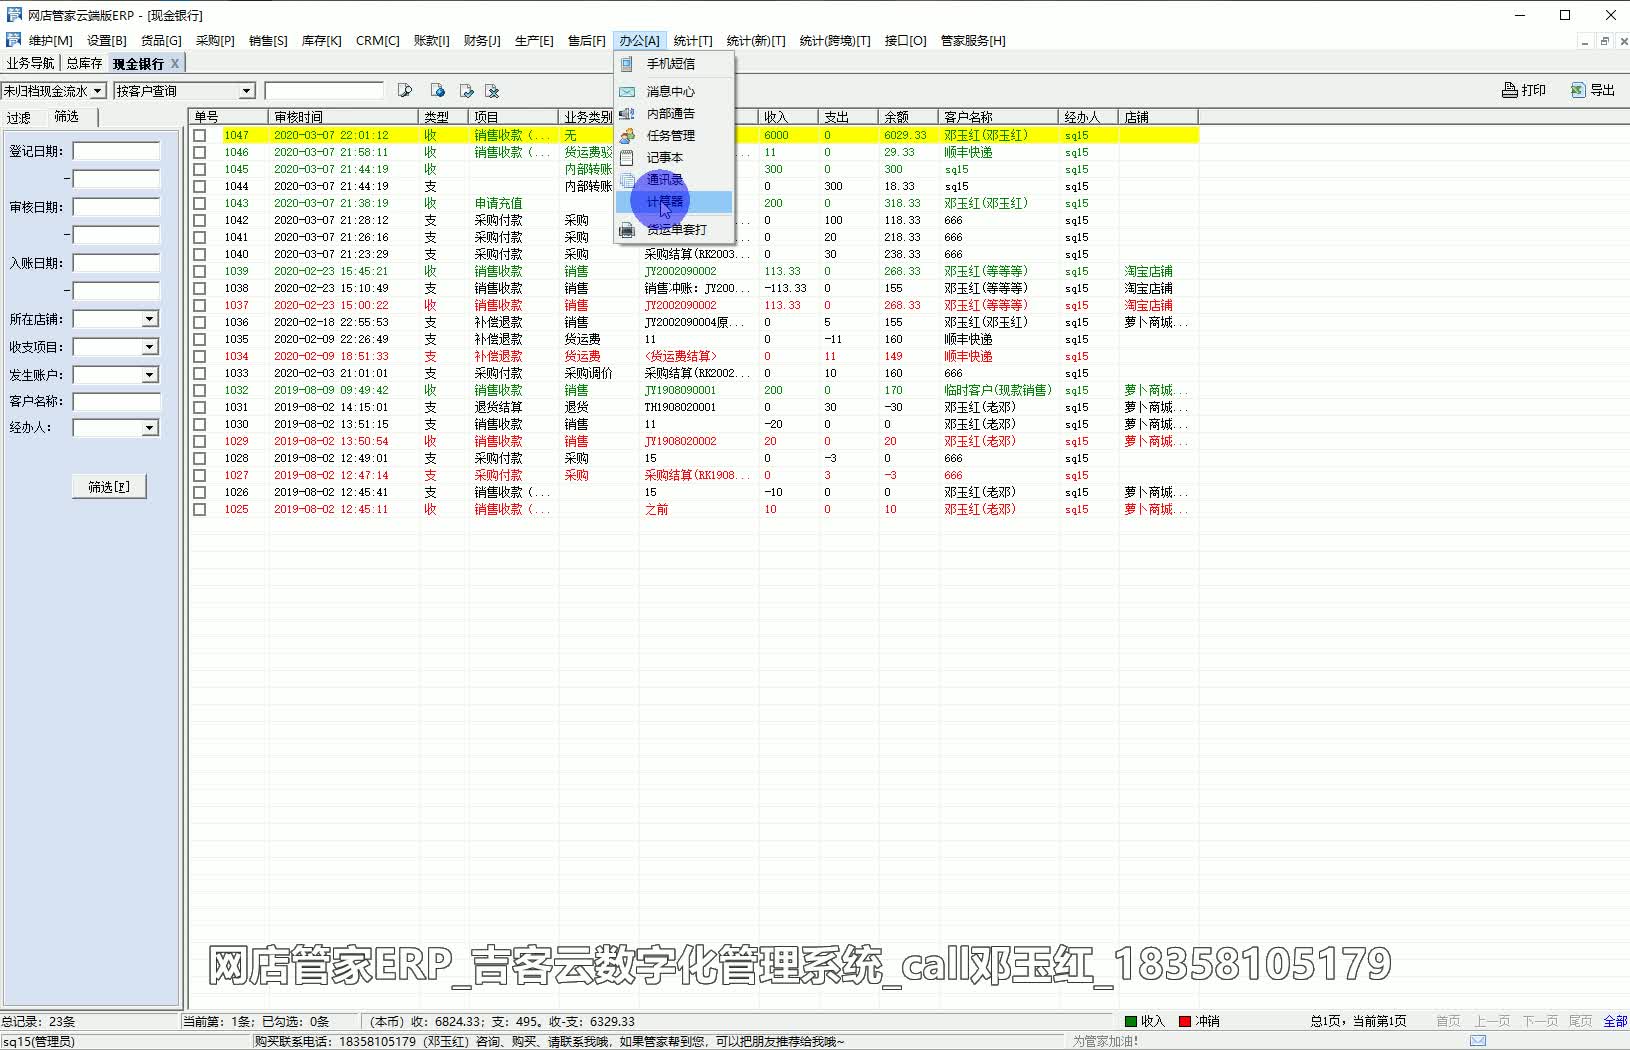Click the mail icon in the status bar
1630x1050 pixels.
(1478, 1041)
